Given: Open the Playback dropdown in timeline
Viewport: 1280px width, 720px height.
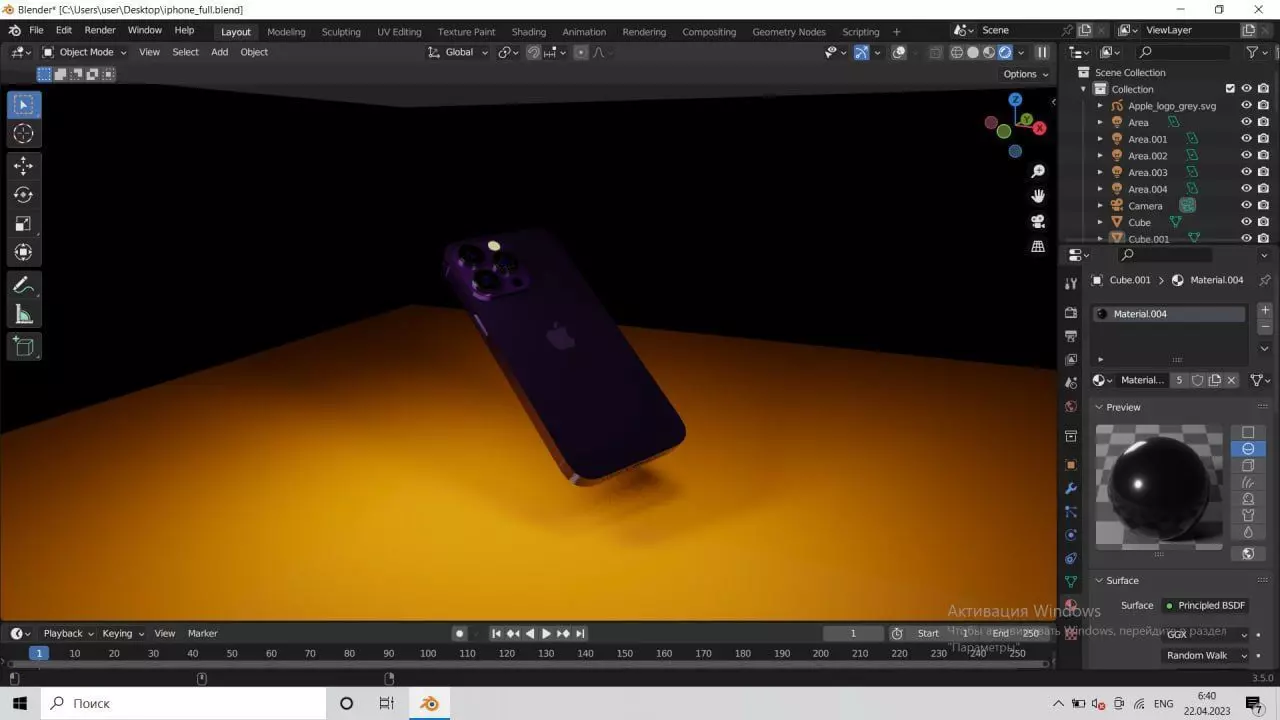Looking at the screenshot, I should pos(68,633).
